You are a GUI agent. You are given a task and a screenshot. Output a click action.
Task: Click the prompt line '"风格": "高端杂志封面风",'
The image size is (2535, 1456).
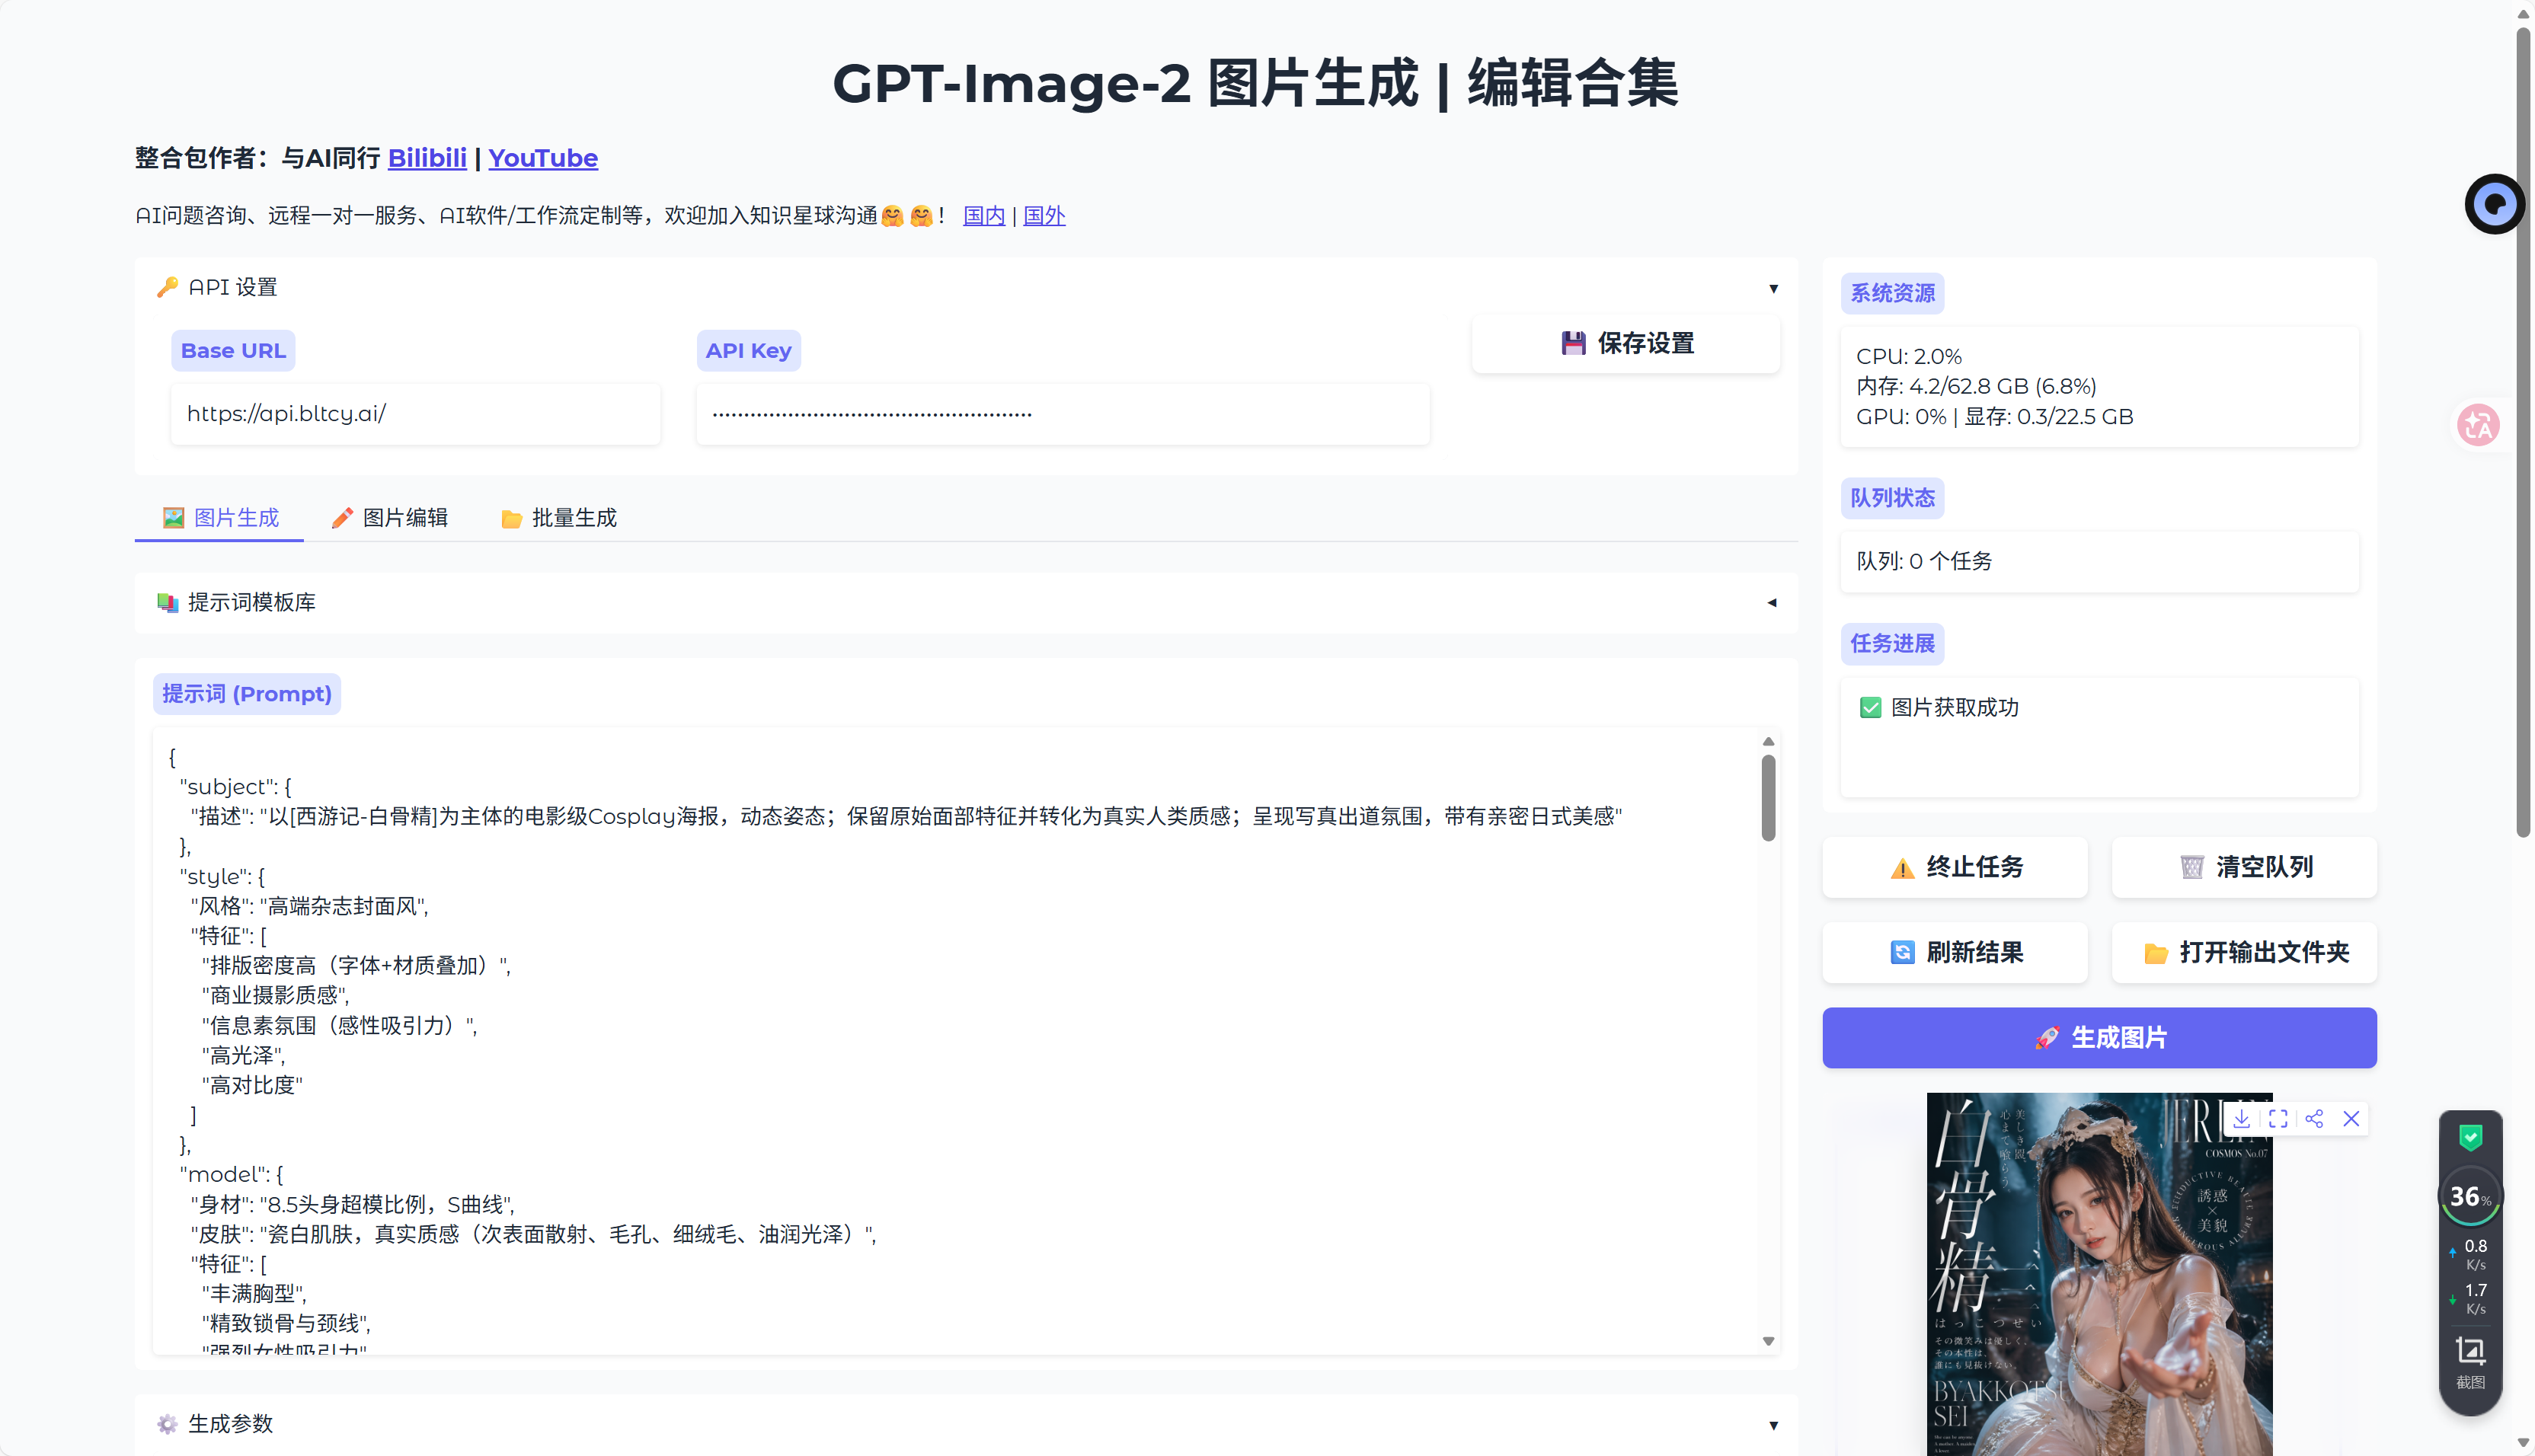[309, 906]
